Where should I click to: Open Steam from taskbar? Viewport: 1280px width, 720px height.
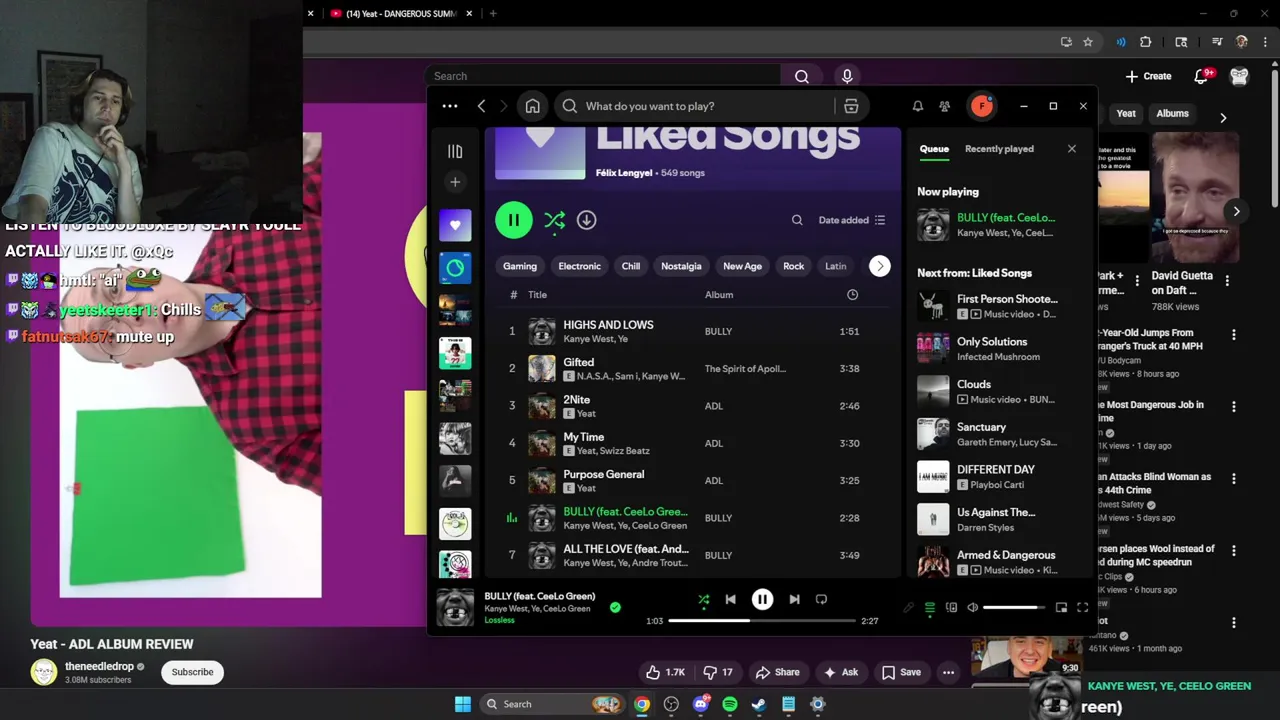(759, 704)
